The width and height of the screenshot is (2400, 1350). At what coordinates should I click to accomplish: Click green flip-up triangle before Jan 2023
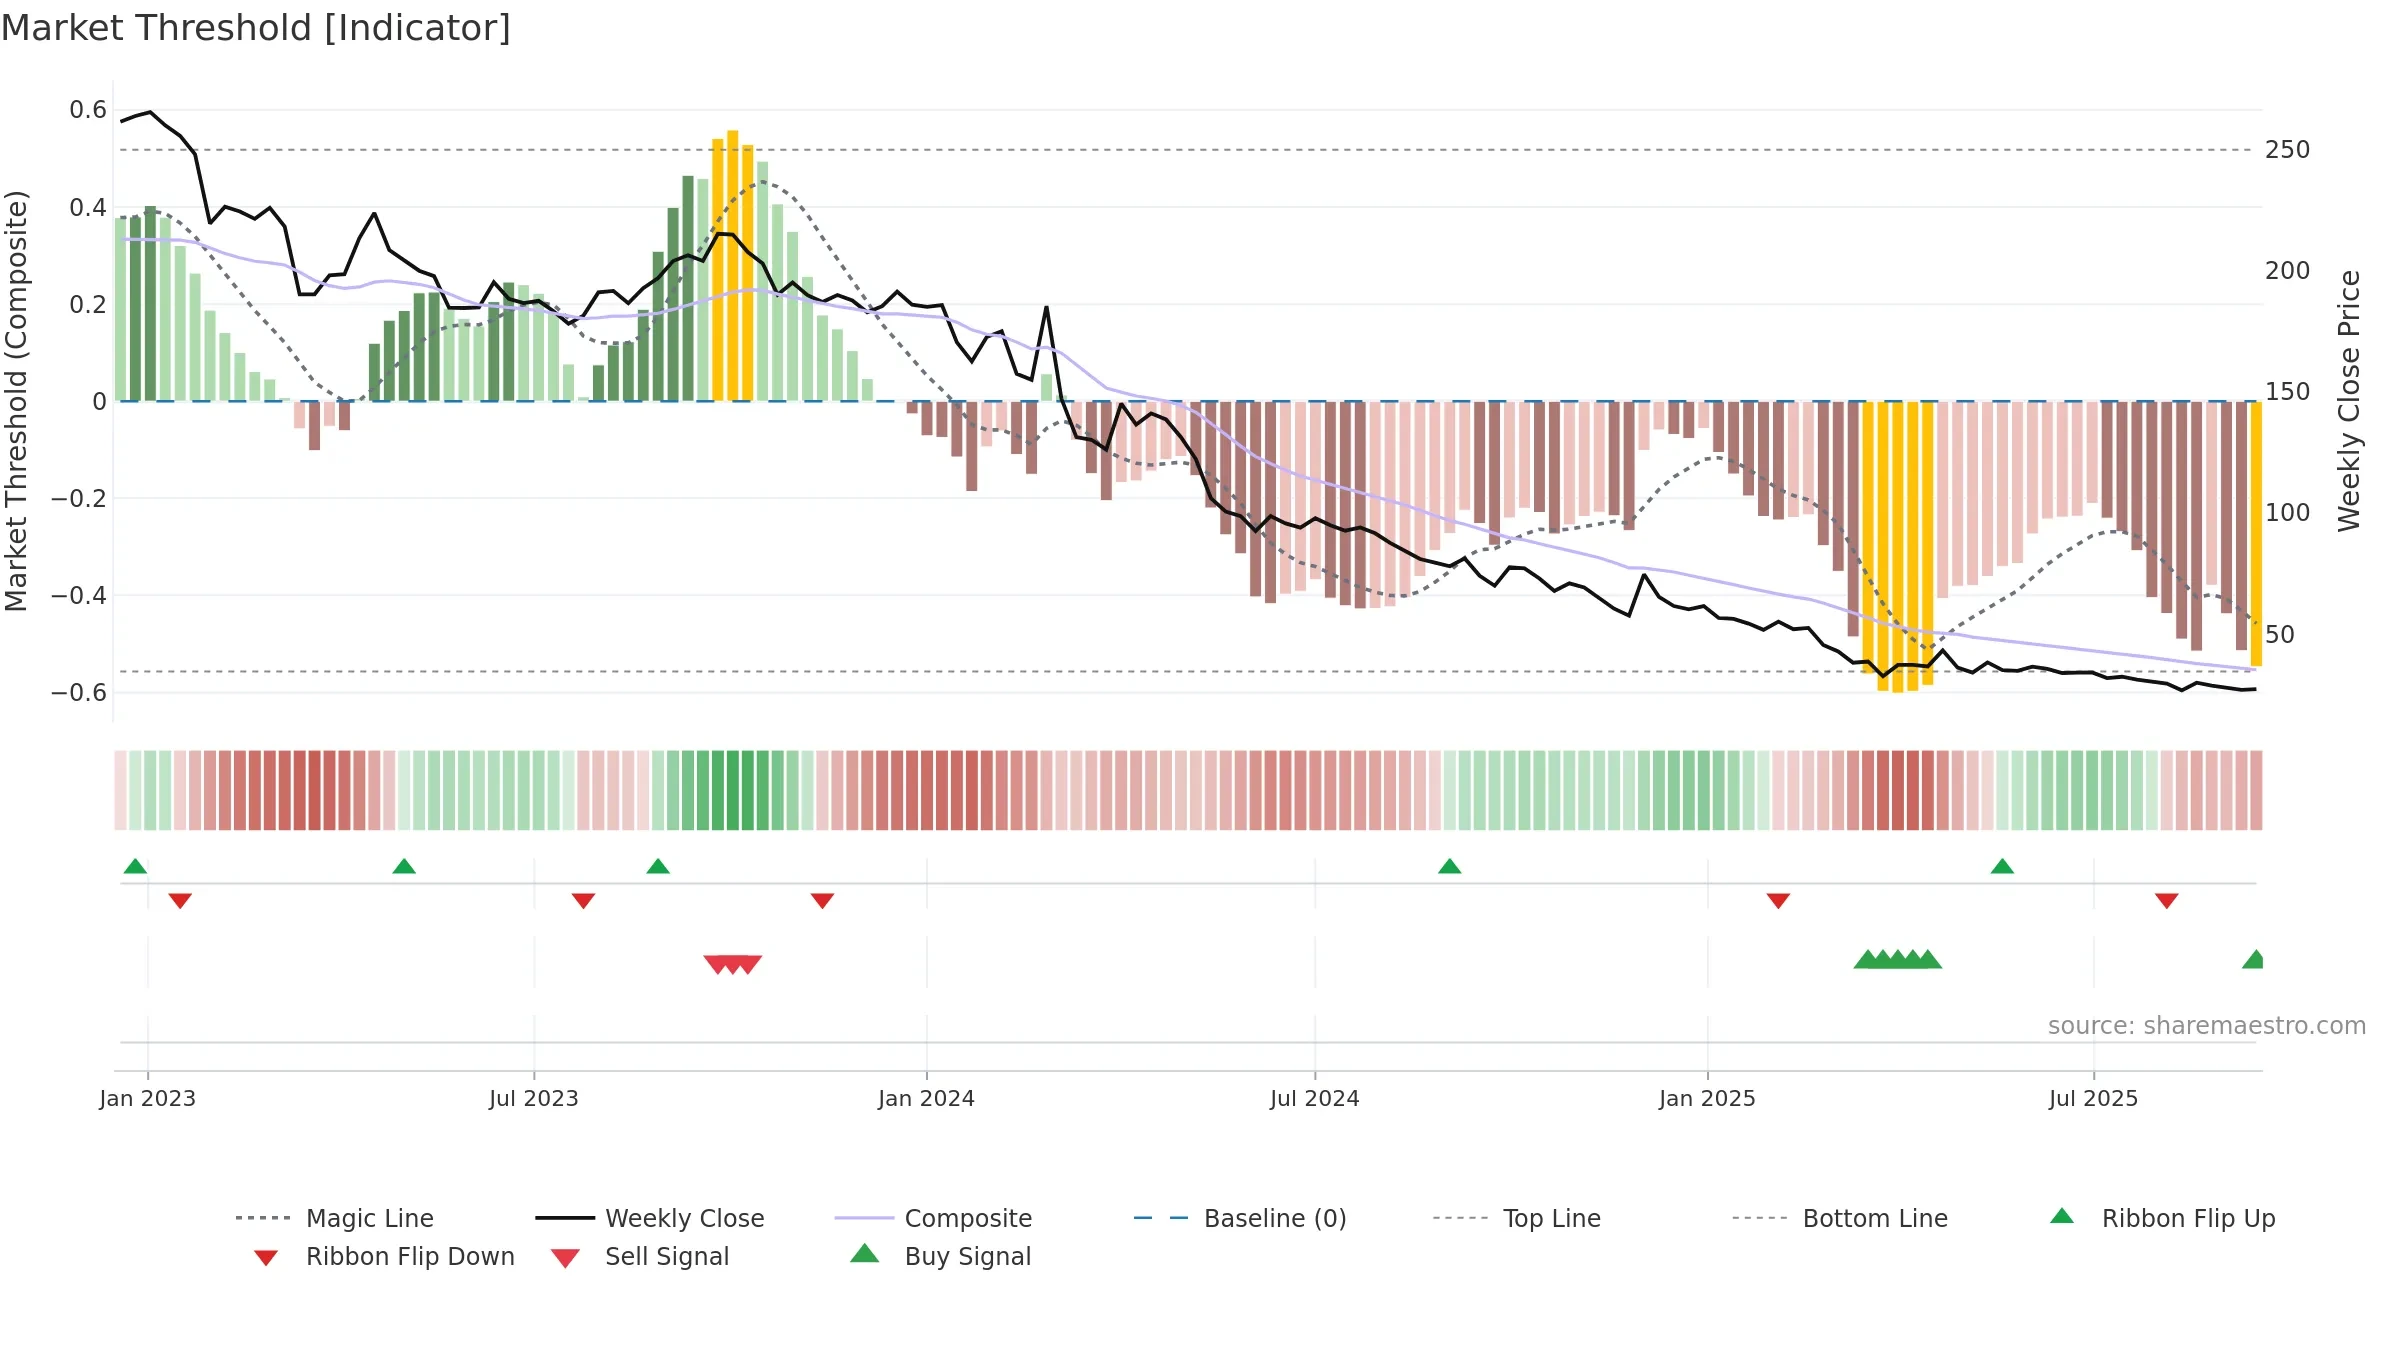[135, 866]
